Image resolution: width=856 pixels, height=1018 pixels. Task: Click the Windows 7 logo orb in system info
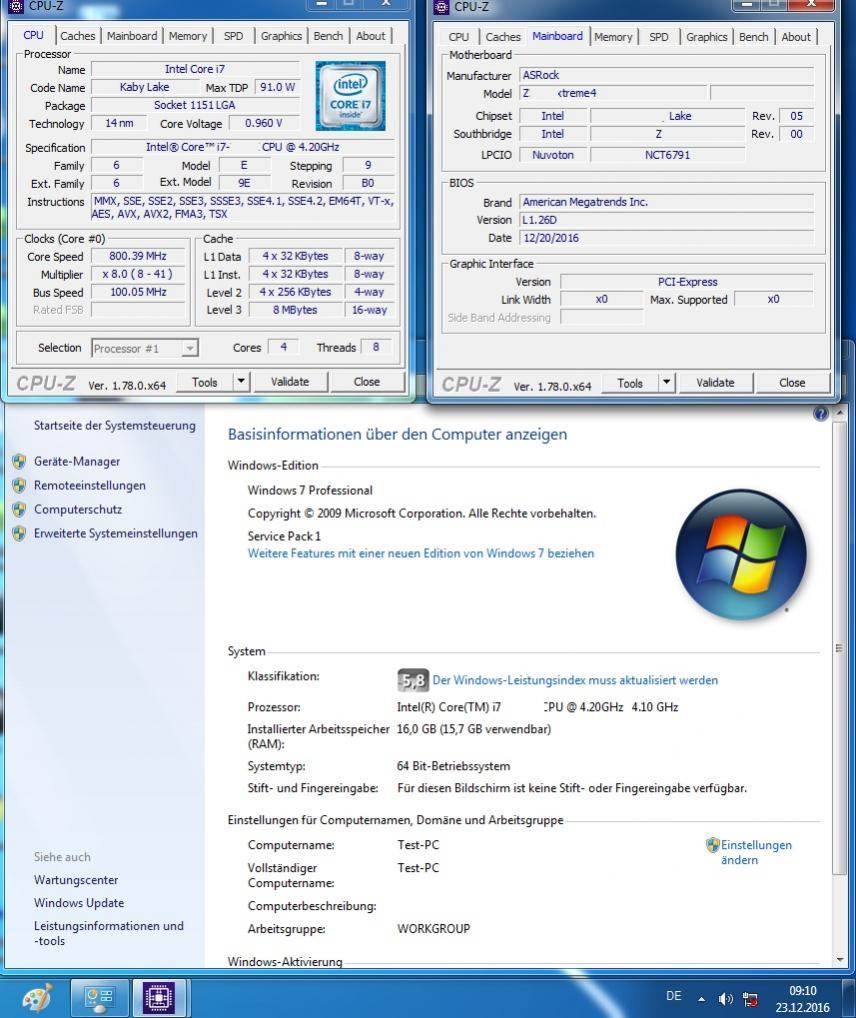741,554
